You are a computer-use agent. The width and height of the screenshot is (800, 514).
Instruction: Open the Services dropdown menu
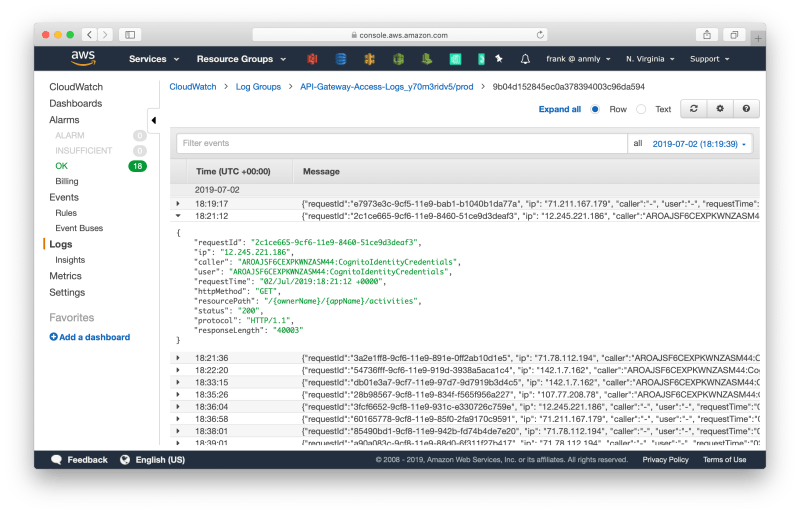pos(154,59)
